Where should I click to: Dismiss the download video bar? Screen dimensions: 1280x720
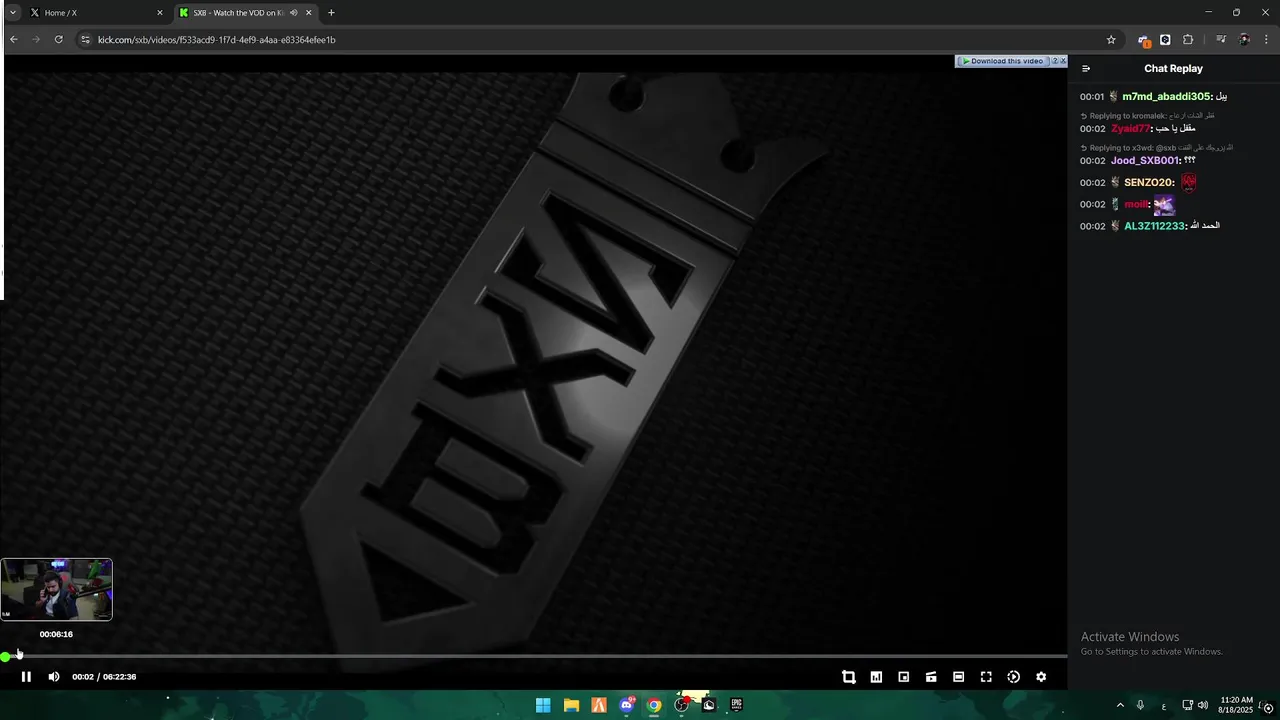[x=1063, y=61]
